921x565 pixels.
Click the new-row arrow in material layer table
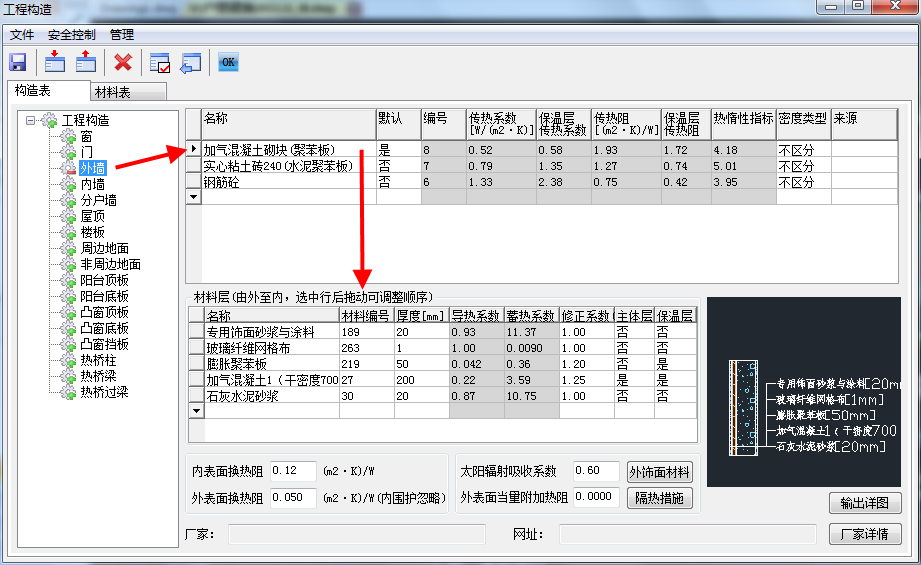(197, 411)
